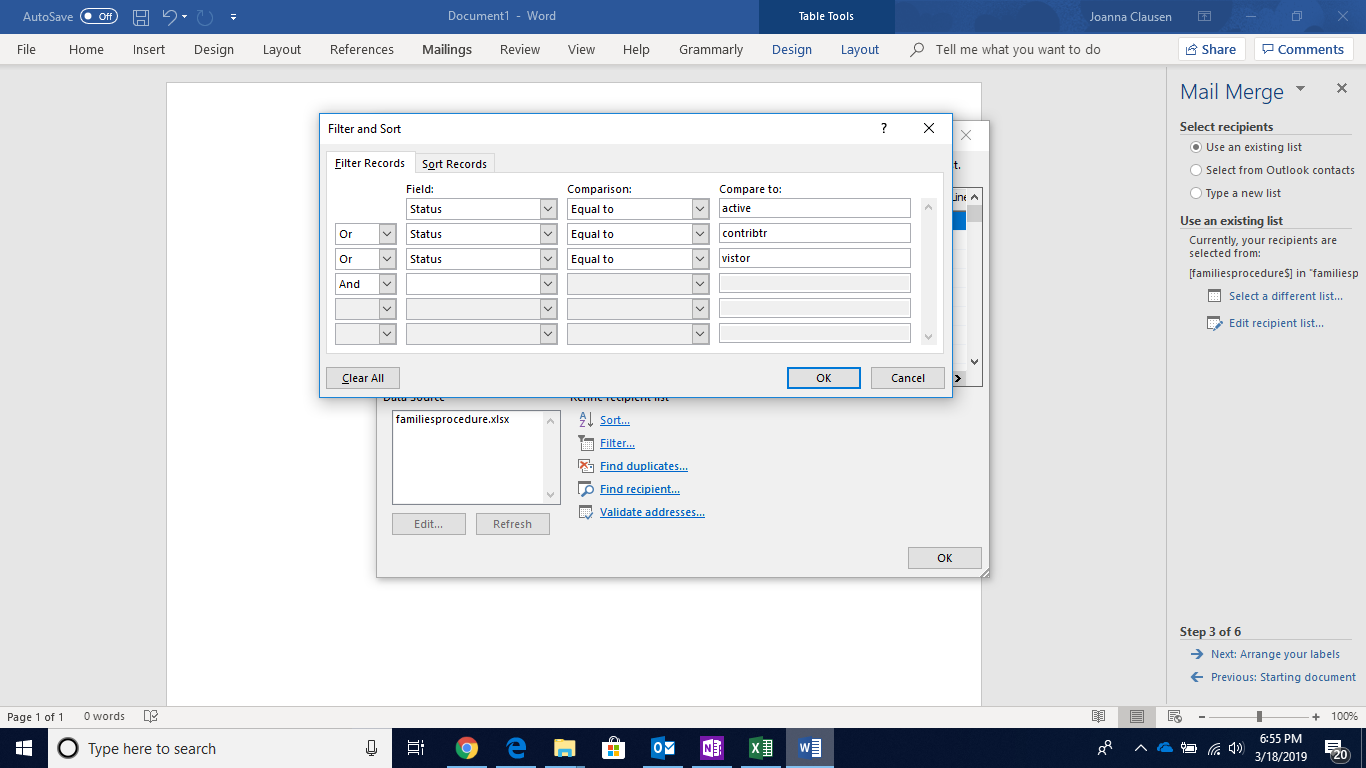Toggle the AutoSave switch
The height and width of the screenshot is (768, 1366).
tap(99, 17)
